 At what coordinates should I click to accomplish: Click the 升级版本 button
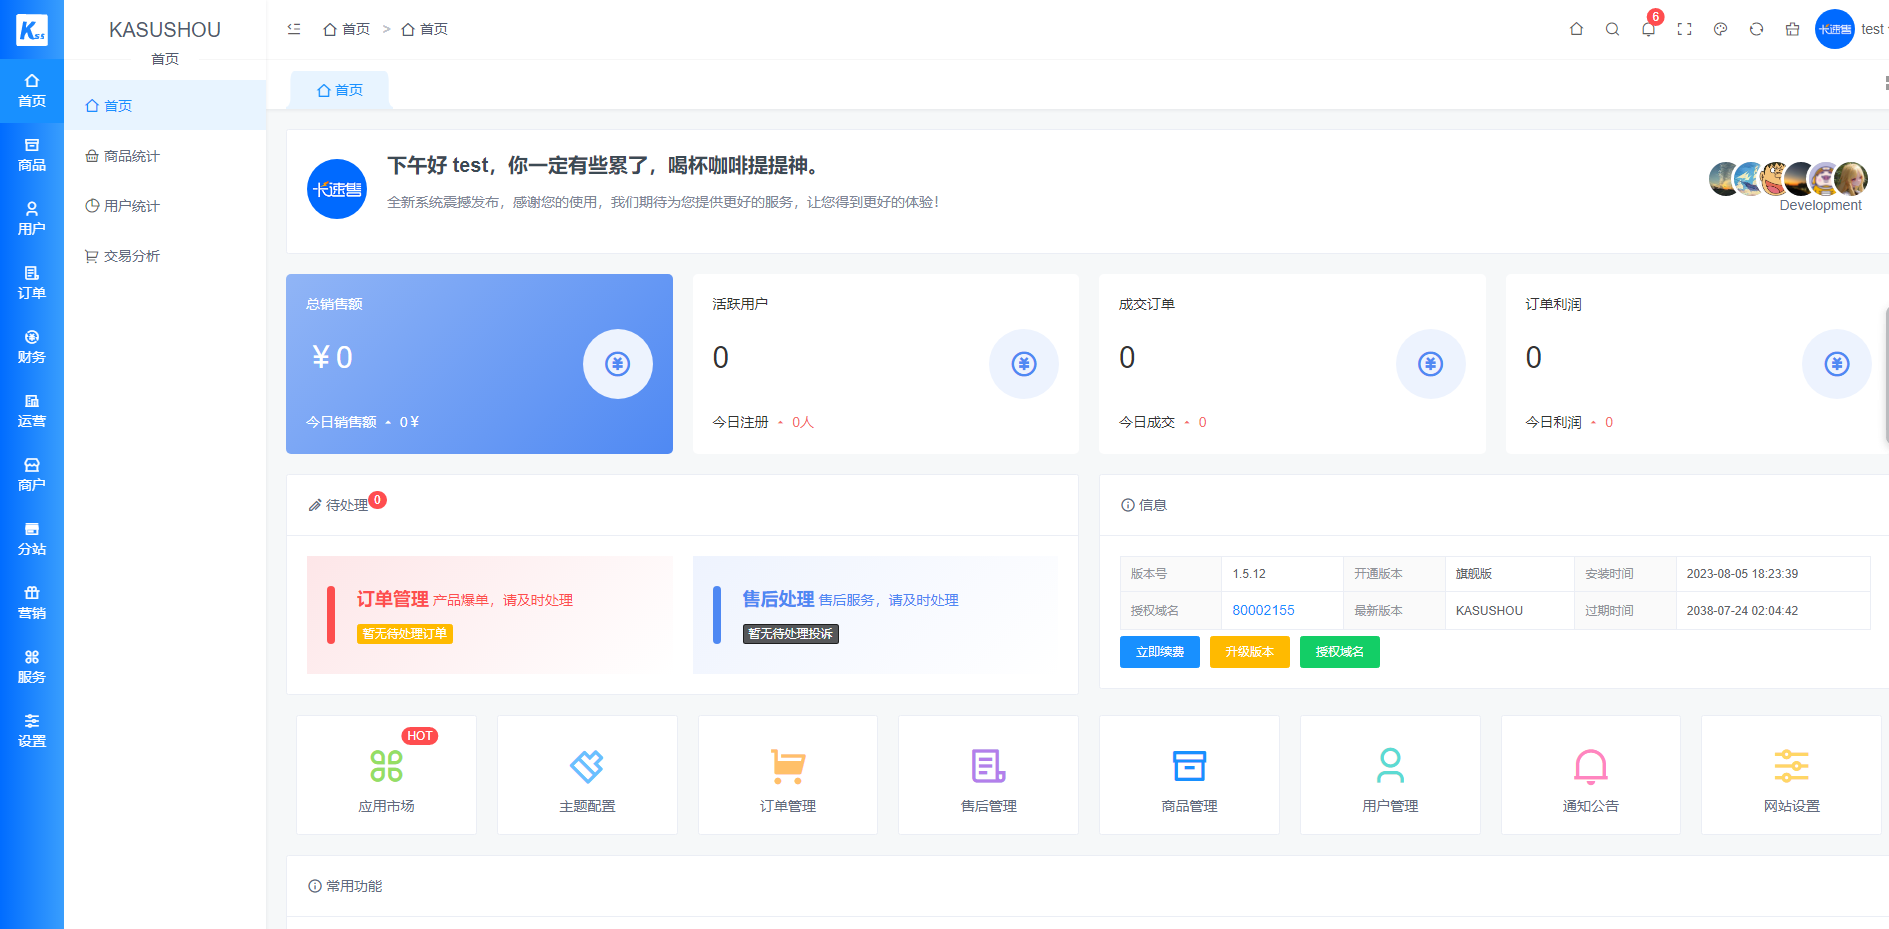(1249, 652)
